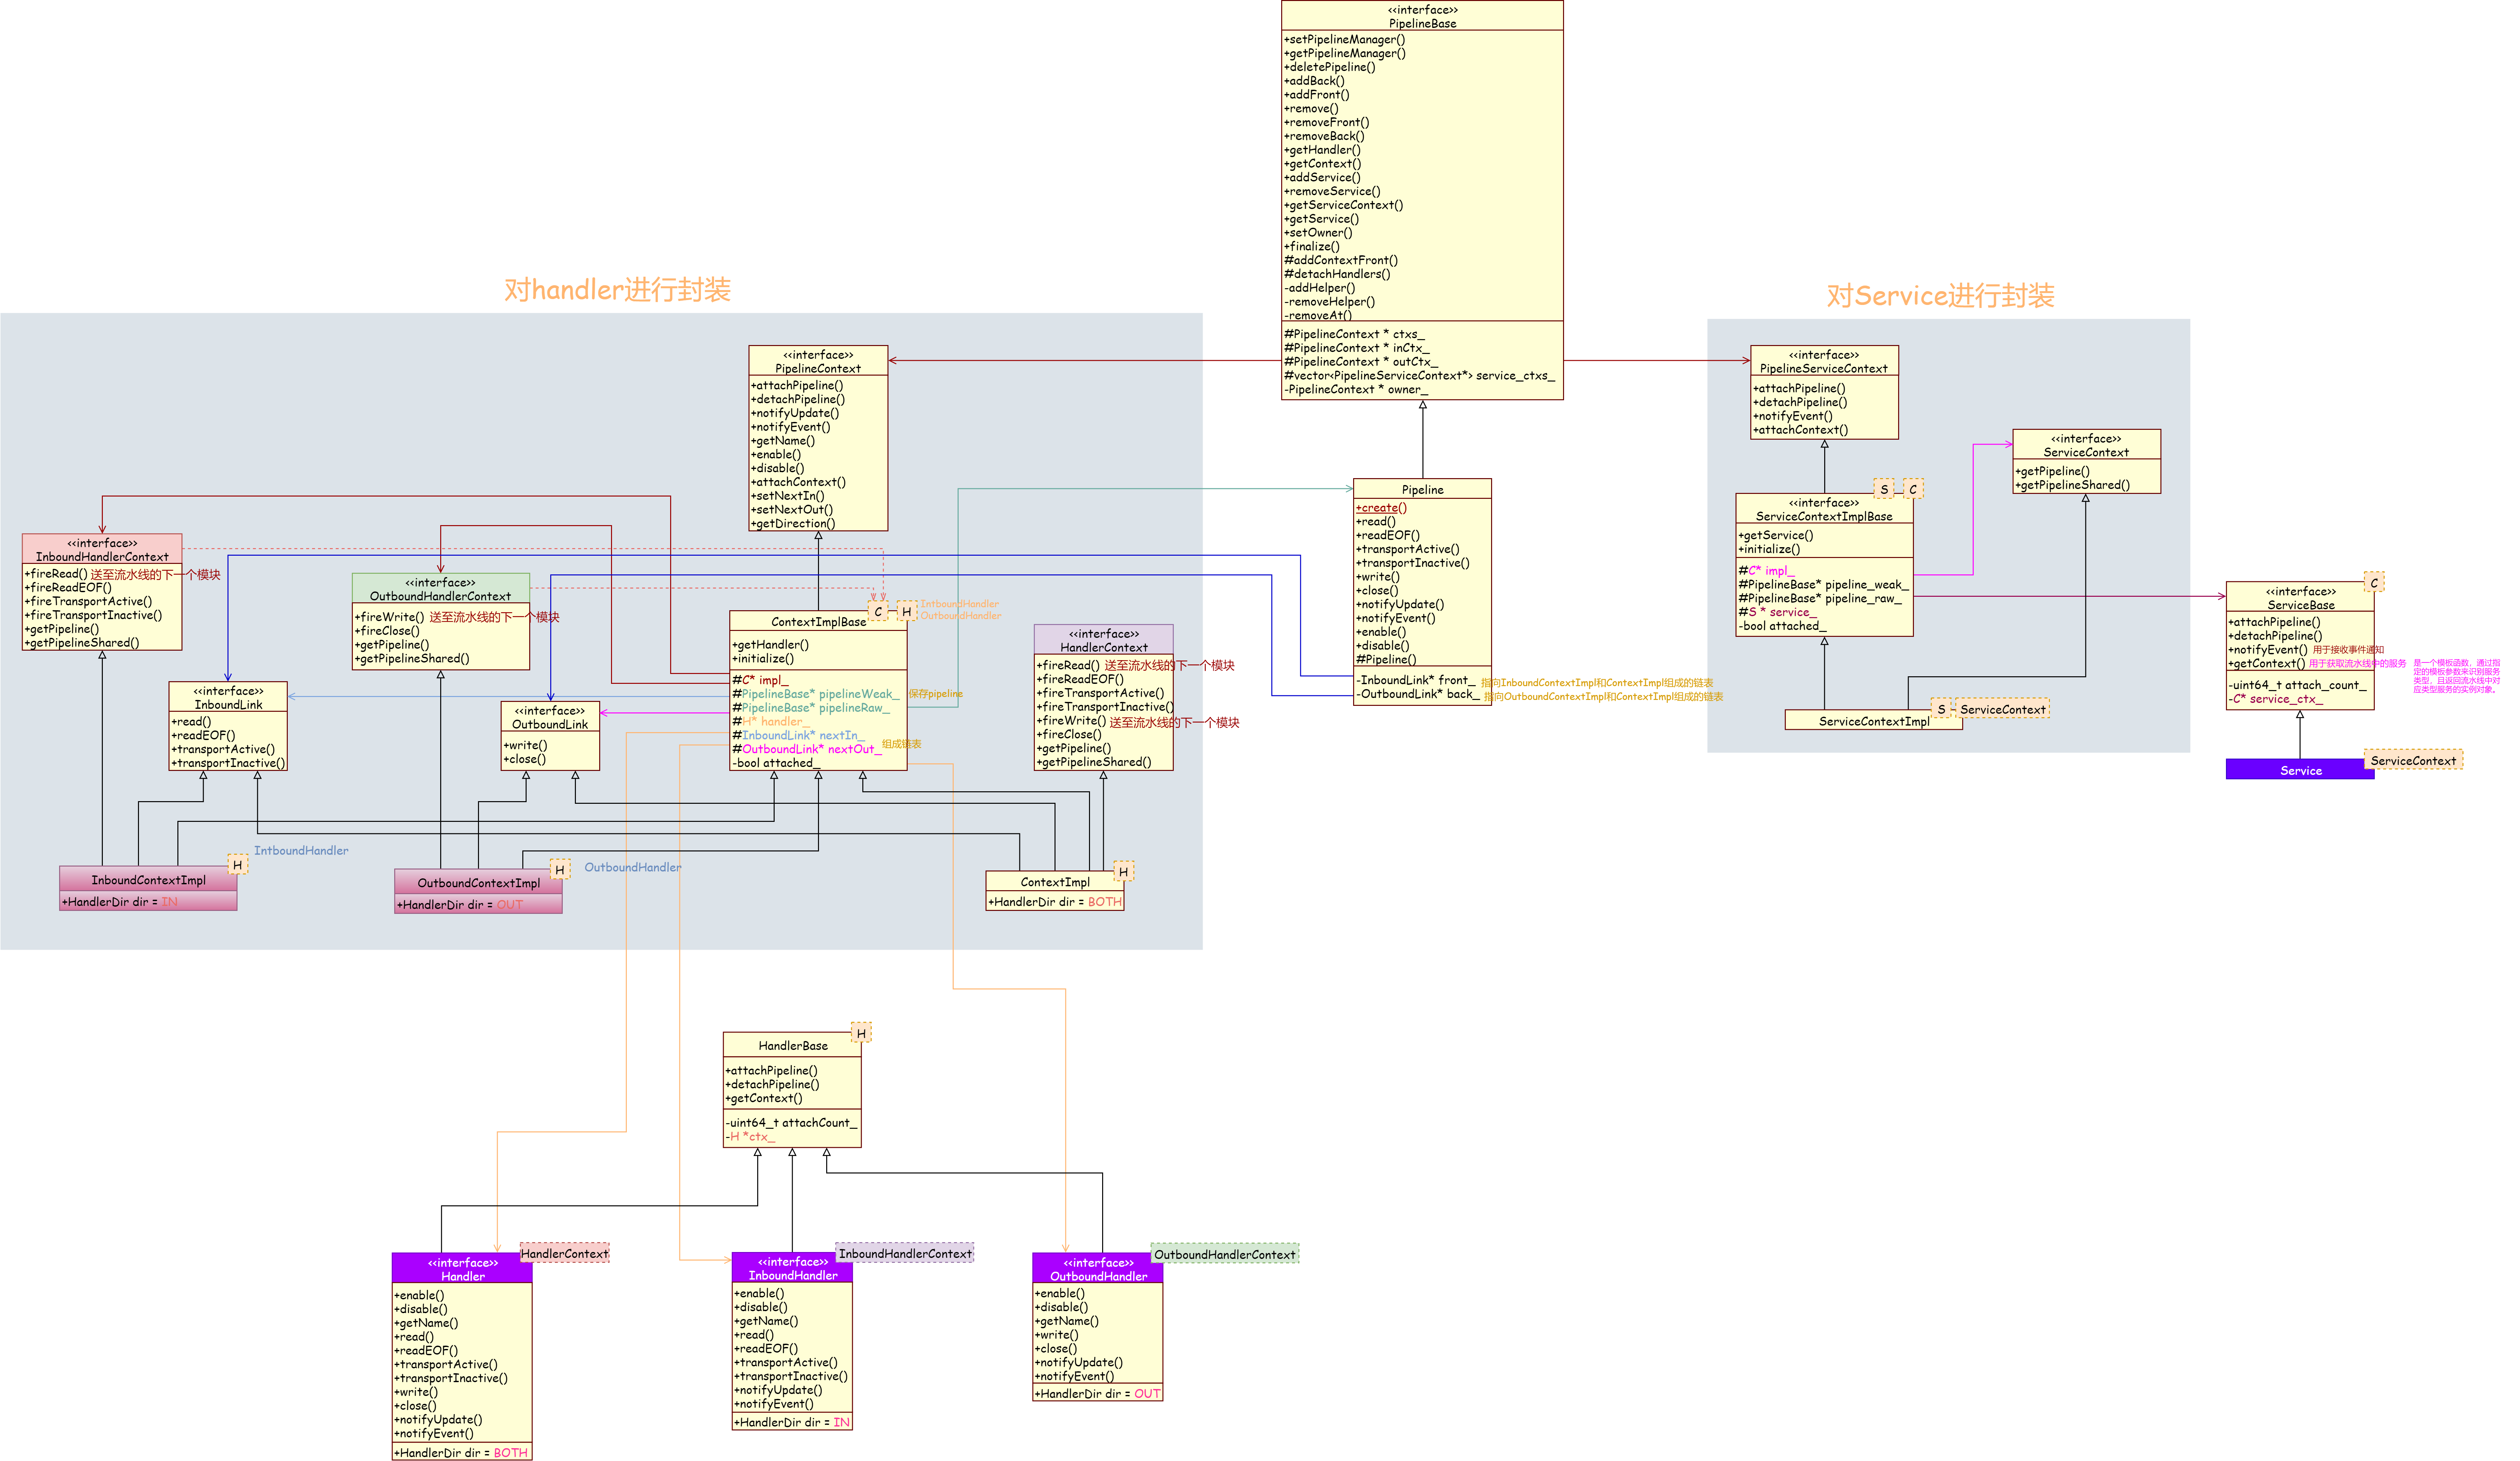The height and width of the screenshot is (1461, 2520).
Task: Select the PipelineBase interface header
Action: [1422, 16]
